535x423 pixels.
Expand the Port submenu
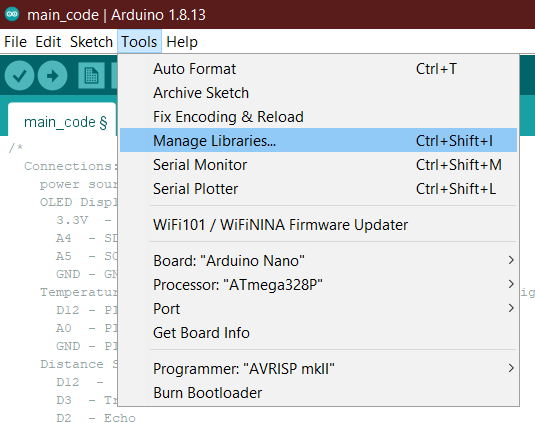pyautogui.click(x=318, y=309)
